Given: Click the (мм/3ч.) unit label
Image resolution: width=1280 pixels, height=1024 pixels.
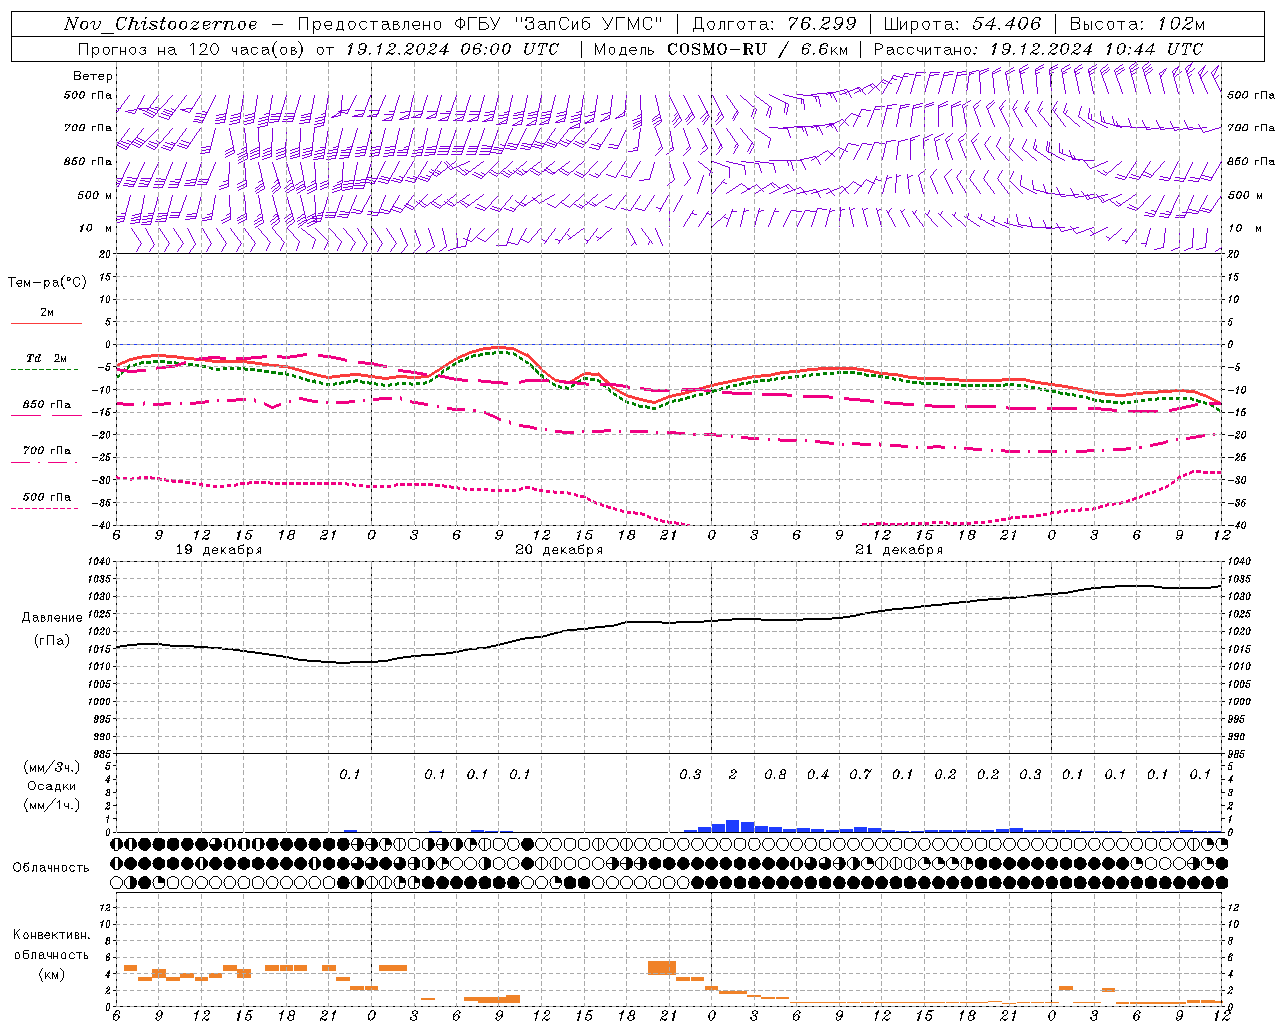Looking at the screenshot, I should click(53, 767).
